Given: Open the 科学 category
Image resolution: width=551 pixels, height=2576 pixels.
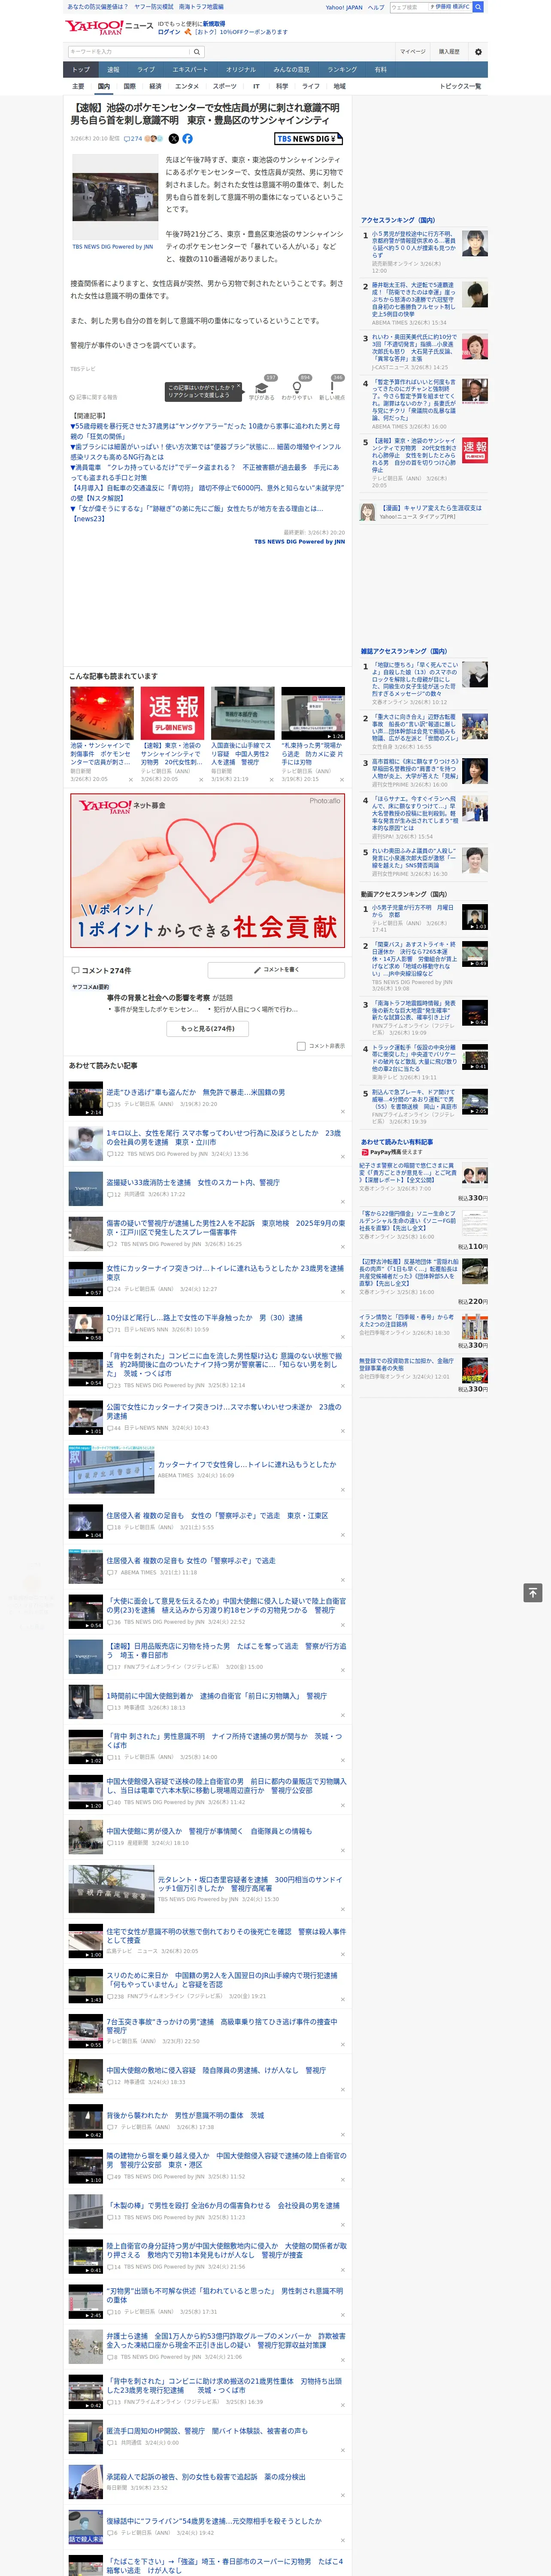Looking at the screenshot, I should point(282,86).
